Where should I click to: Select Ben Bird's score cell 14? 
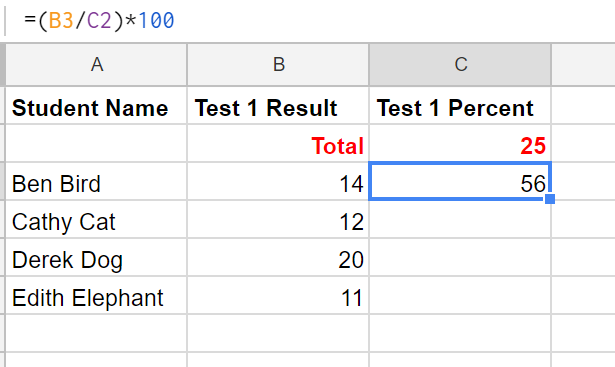coord(278,181)
